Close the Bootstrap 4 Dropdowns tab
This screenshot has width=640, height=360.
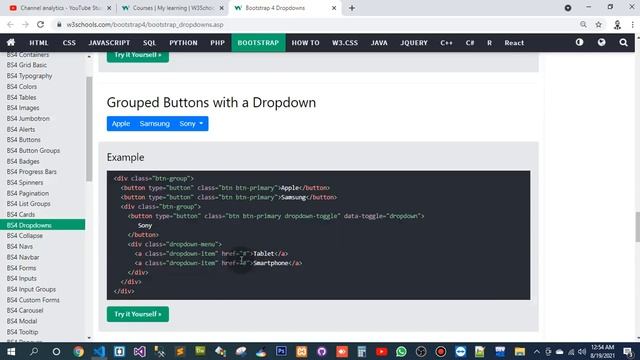point(334,8)
